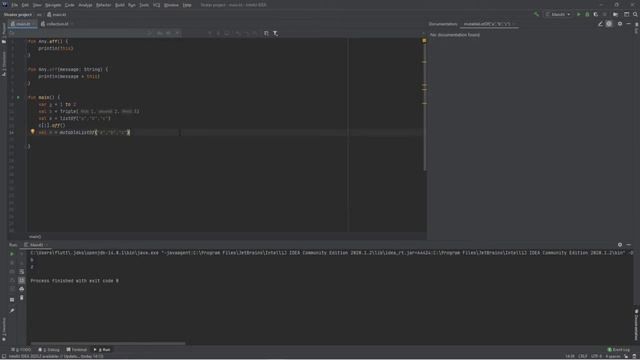Open the File menu
Image resolution: width=640 pixels, height=360 pixels.
(x=15, y=5)
